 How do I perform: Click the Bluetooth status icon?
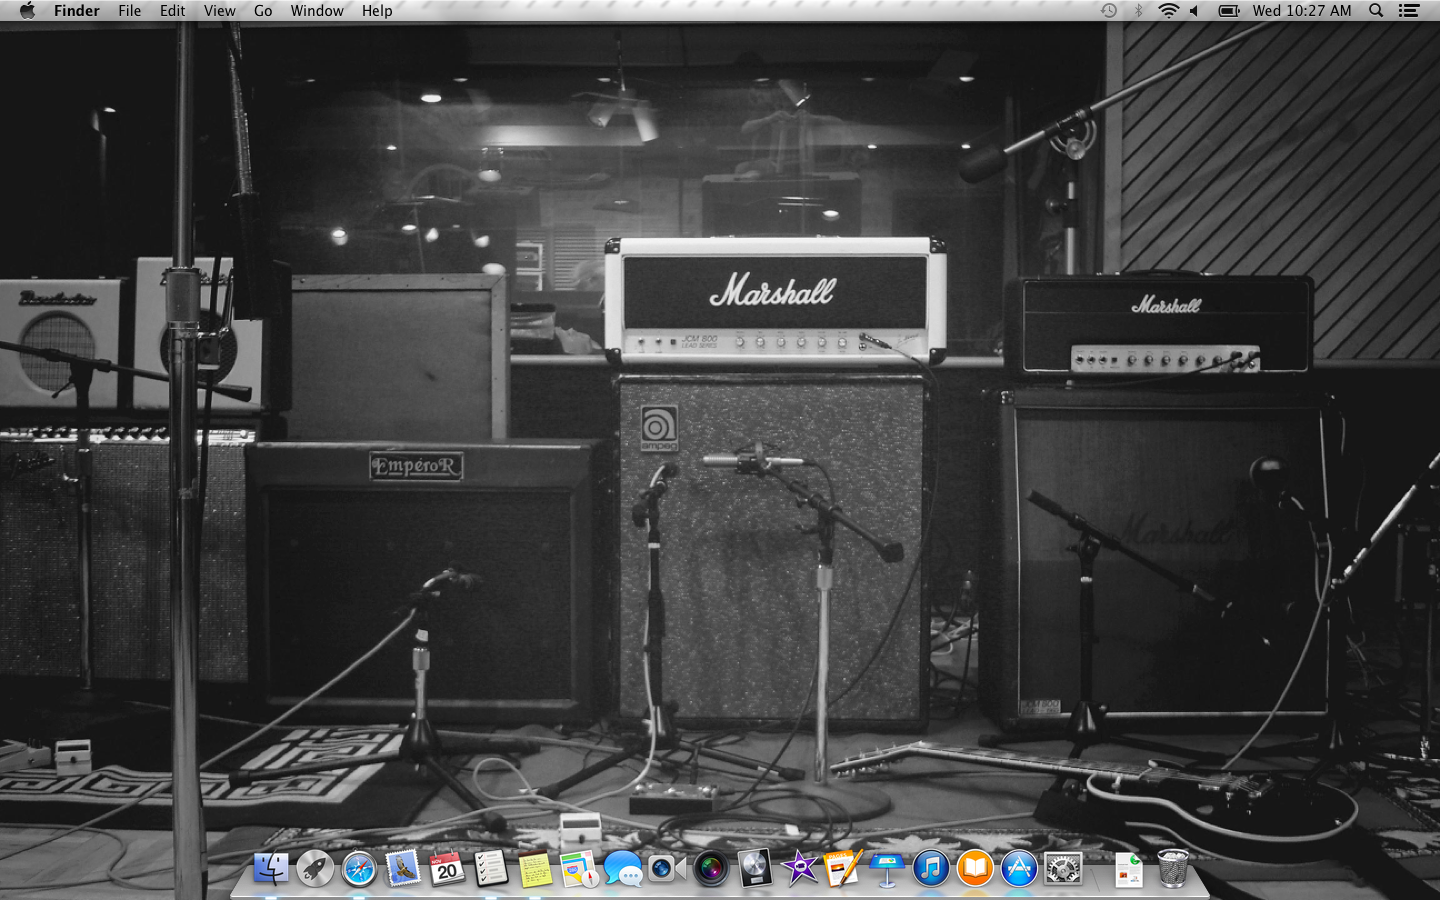1138,10
